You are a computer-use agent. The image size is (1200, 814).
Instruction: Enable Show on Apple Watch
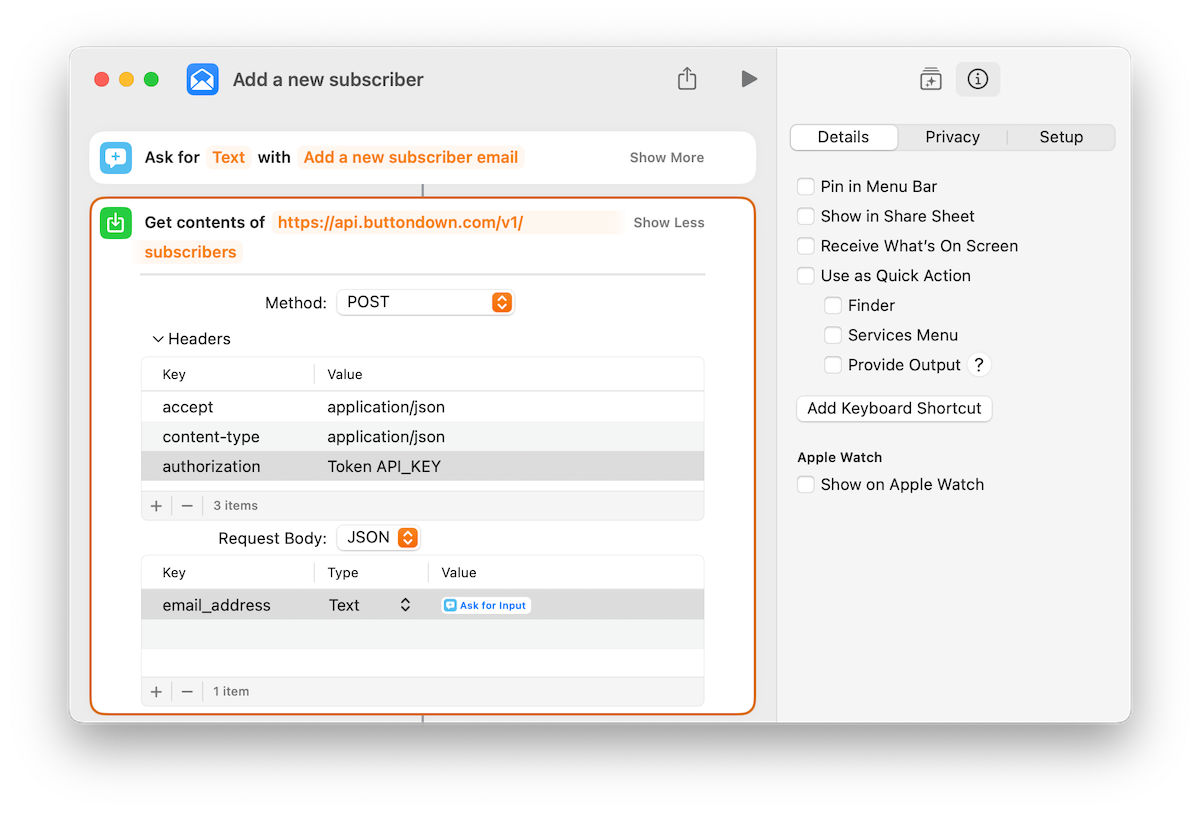click(x=806, y=485)
